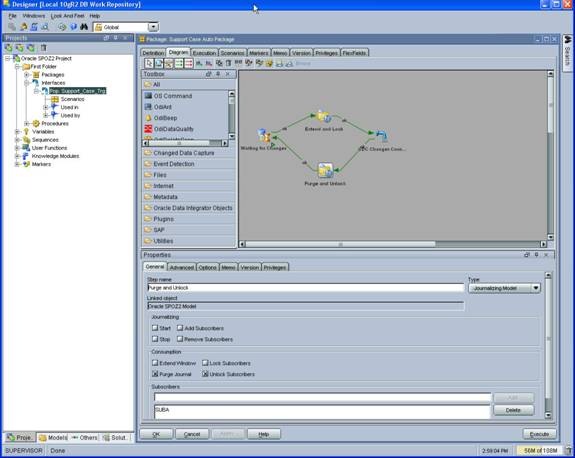Open the Look And Feel menu
The width and height of the screenshot is (575, 458).
click(x=67, y=16)
